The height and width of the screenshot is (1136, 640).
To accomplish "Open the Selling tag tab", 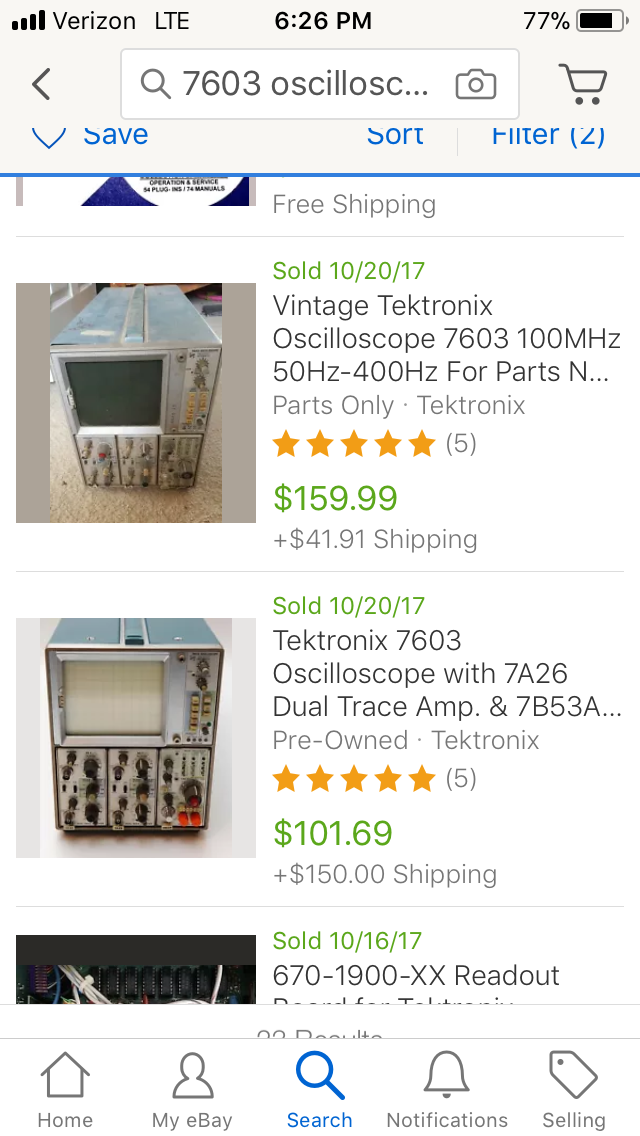I will coord(574,1090).
